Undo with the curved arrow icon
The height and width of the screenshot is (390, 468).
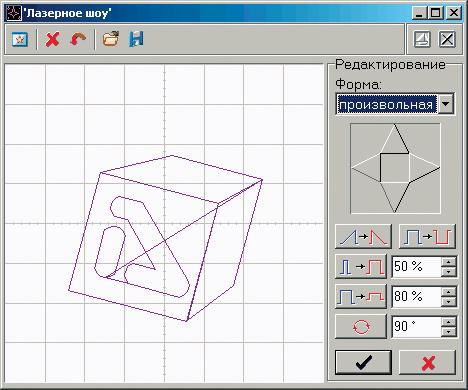(78, 39)
